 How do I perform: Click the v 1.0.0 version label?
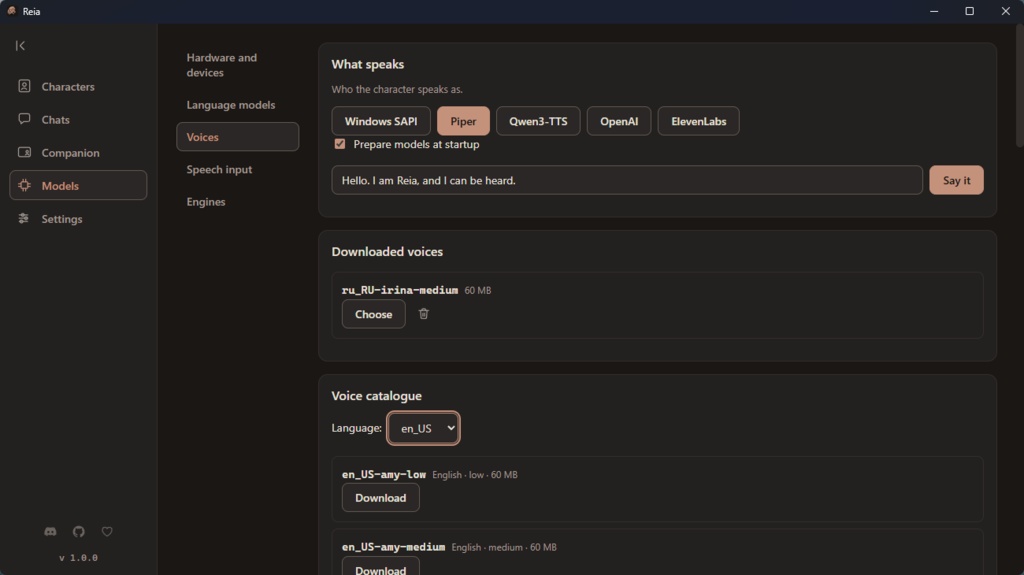point(78,557)
